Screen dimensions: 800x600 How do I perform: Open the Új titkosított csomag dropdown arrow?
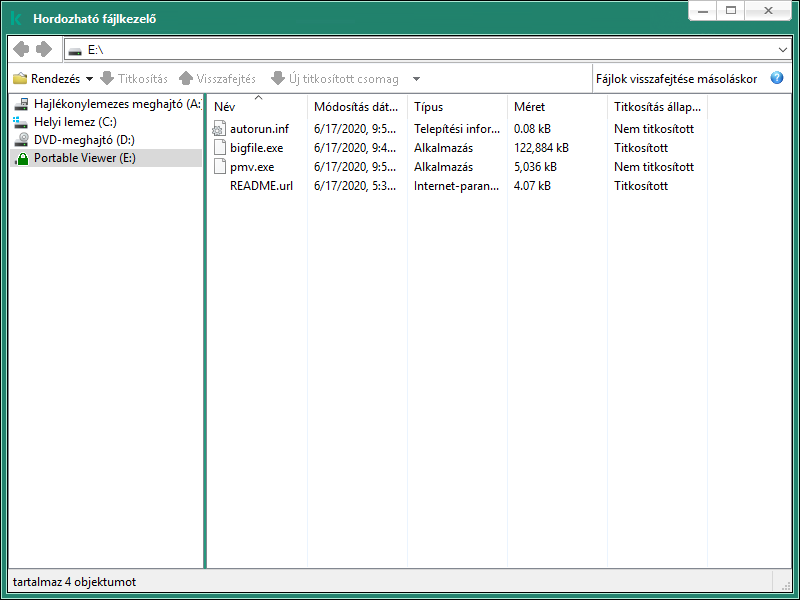[416, 79]
